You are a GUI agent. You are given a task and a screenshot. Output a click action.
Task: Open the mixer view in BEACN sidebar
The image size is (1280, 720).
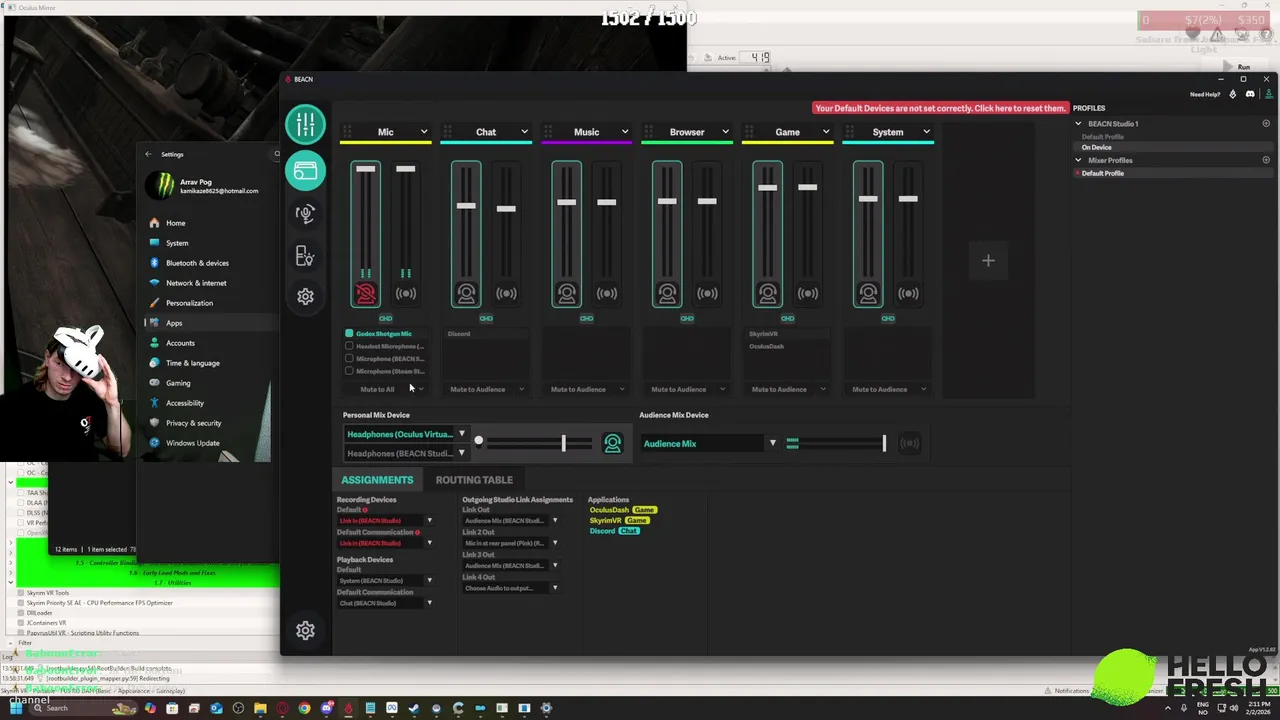tap(305, 124)
